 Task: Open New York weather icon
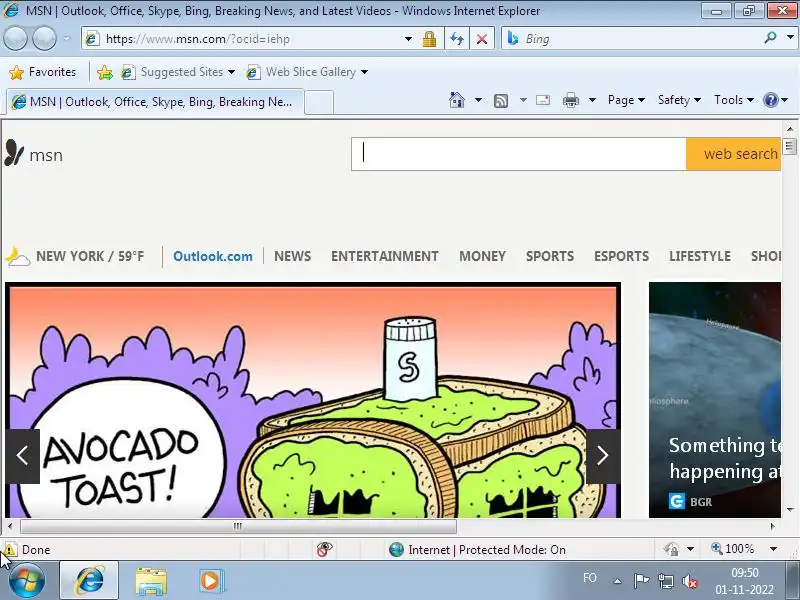click(18, 256)
